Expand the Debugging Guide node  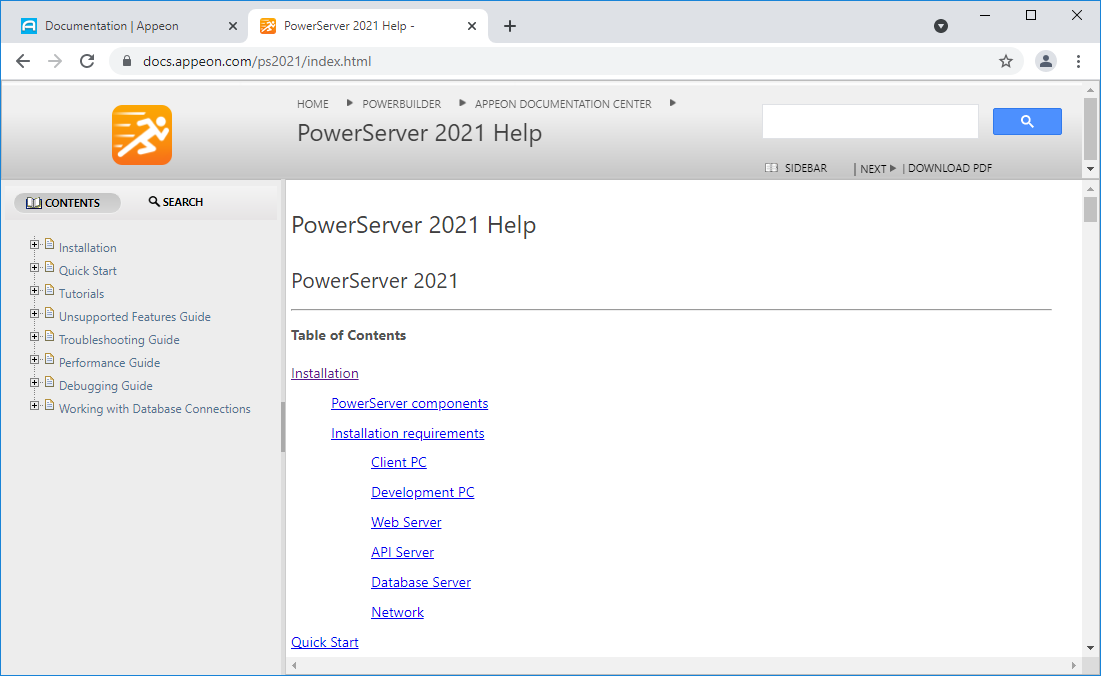tap(34, 383)
